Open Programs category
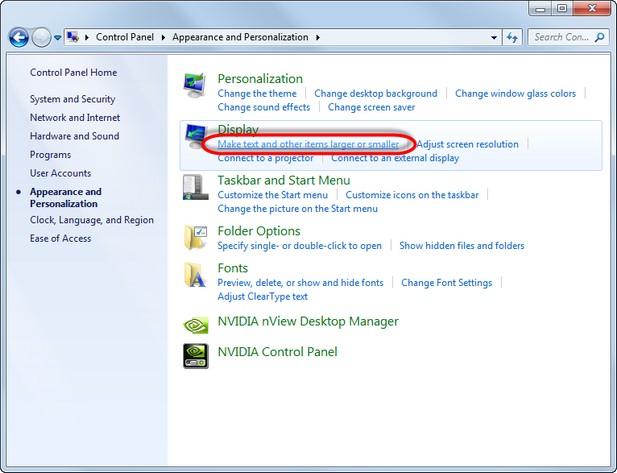This screenshot has width=617, height=473. point(50,155)
